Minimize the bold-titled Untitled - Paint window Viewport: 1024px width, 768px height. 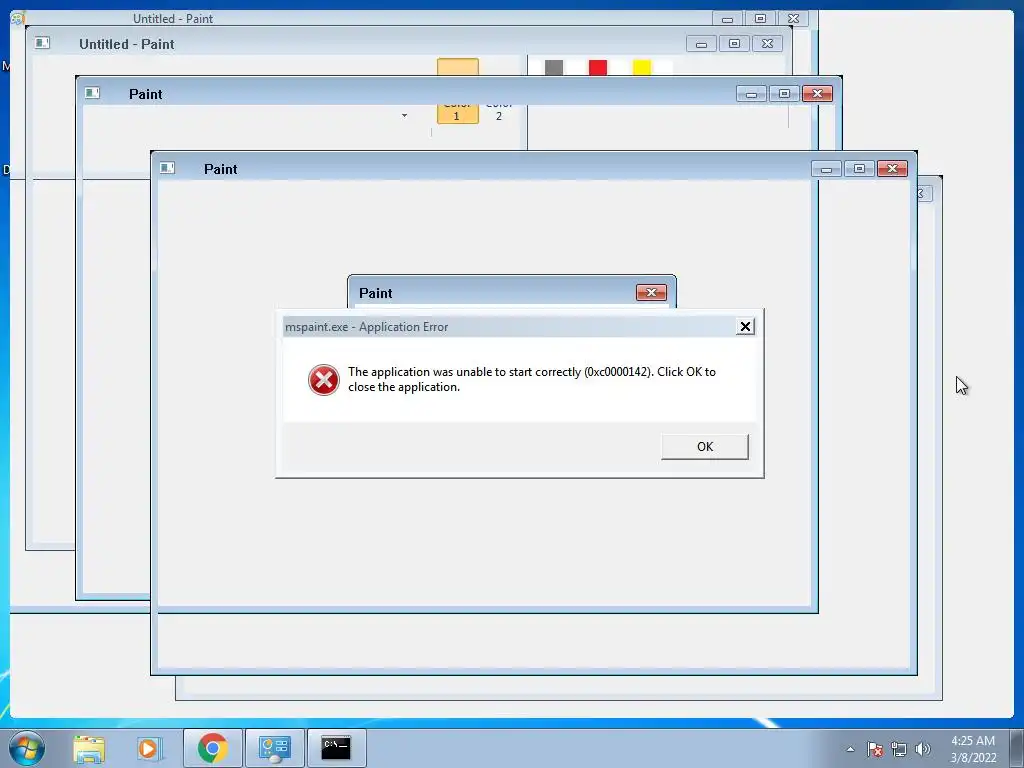click(x=701, y=44)
